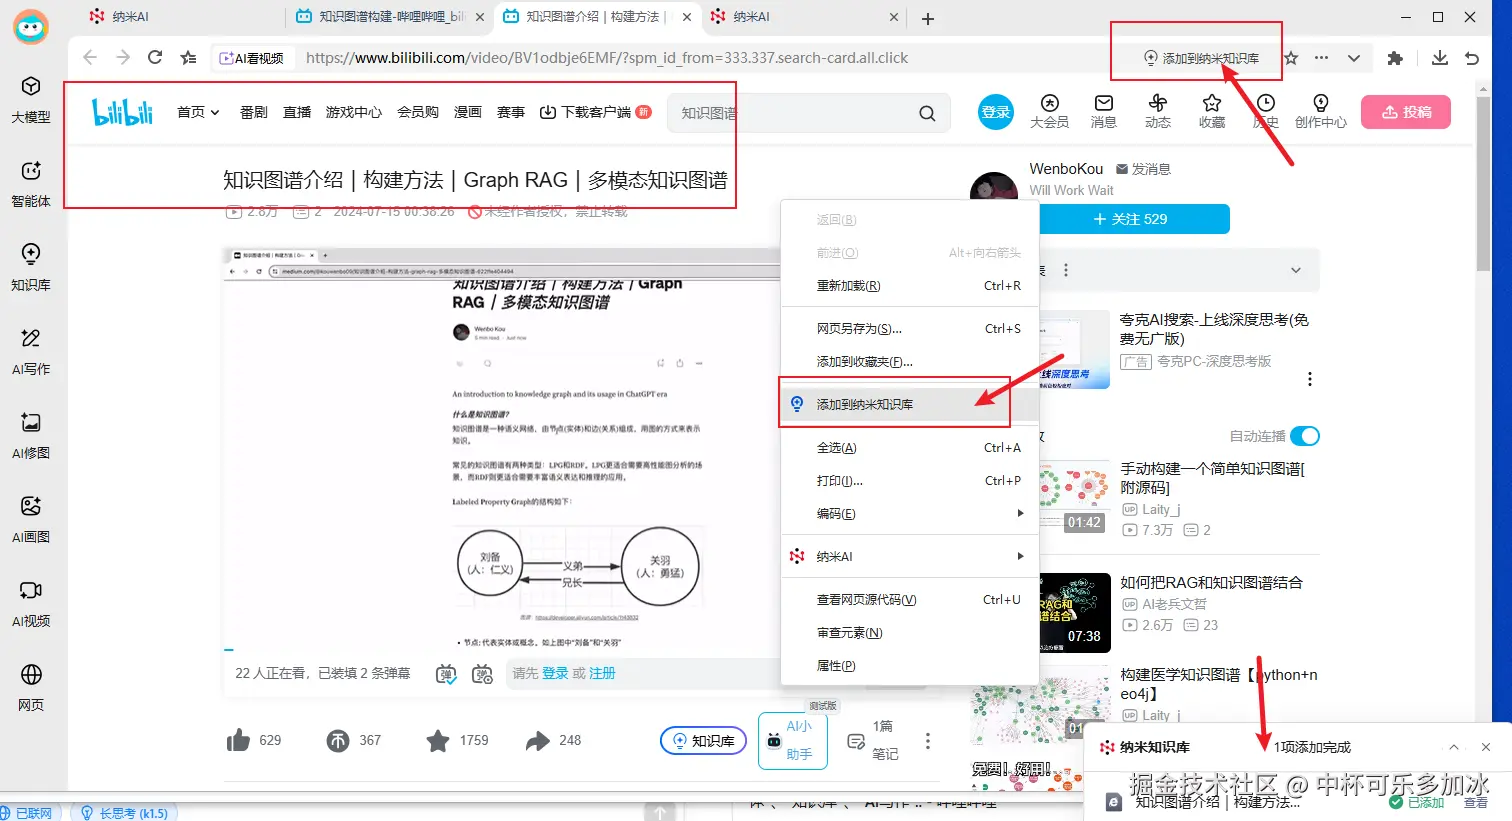Screen dimensions: 1512x821
Task: Select 审查元素(N) in the context menu
Action: coord(910,633)
